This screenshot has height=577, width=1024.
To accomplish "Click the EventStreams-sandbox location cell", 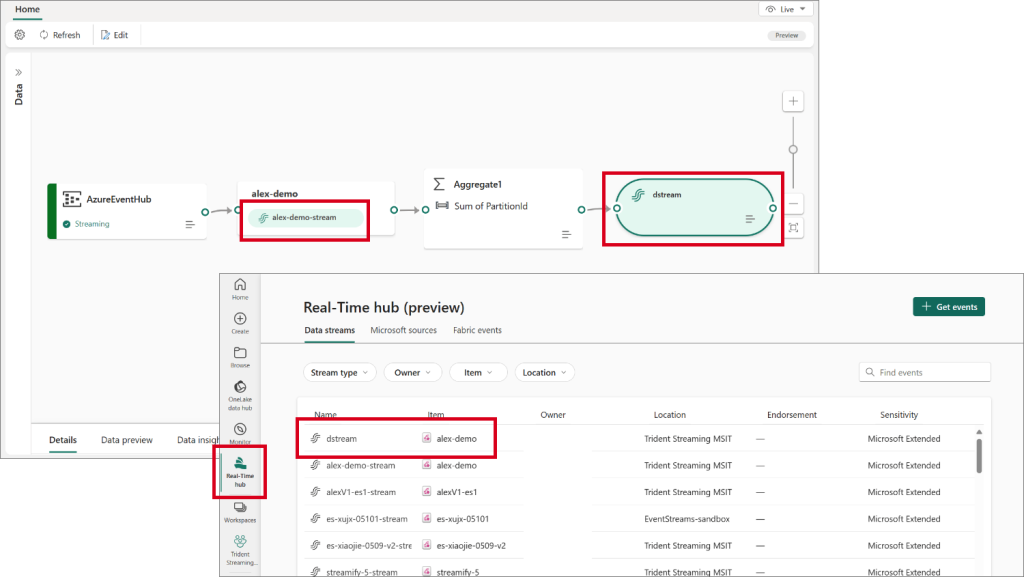I will (x=687, y=519).
